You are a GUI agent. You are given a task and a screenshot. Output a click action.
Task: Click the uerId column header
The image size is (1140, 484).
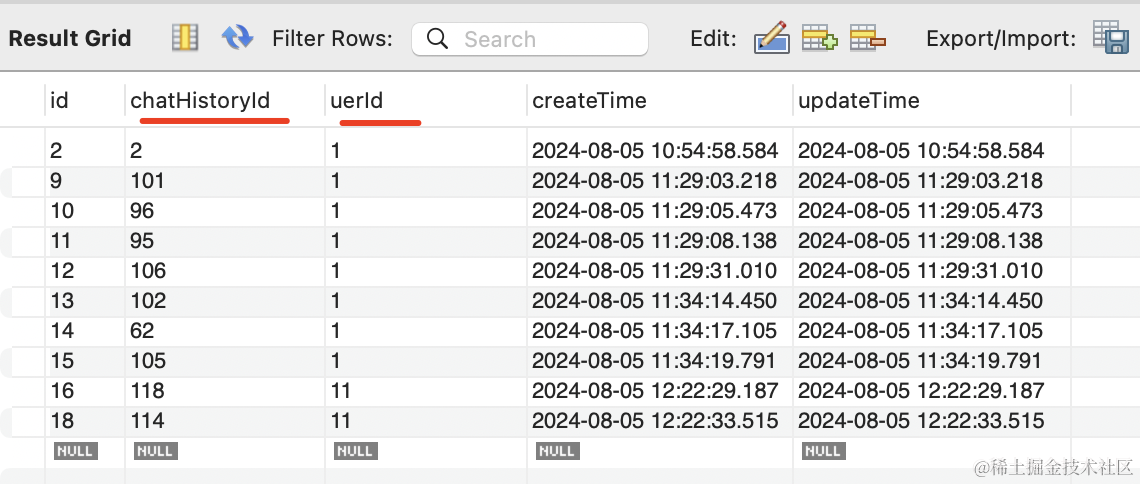[357, 100]
